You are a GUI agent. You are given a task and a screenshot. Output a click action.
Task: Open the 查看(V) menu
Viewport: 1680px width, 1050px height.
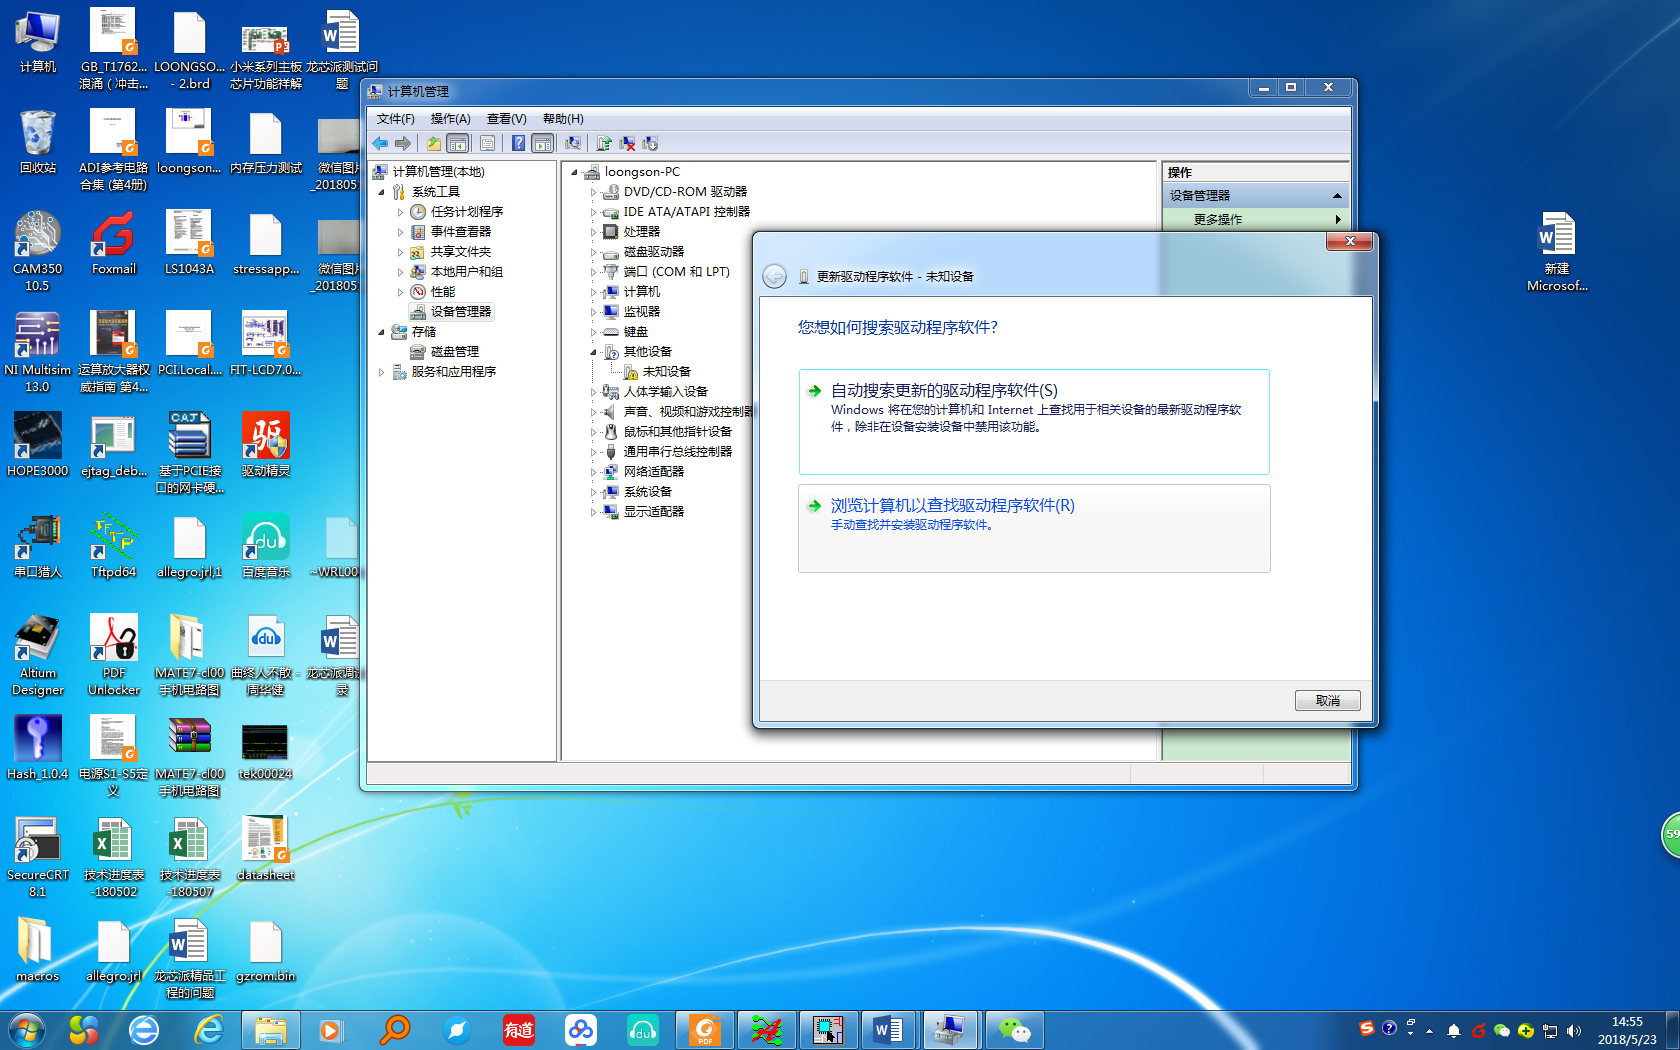point(506,119)
